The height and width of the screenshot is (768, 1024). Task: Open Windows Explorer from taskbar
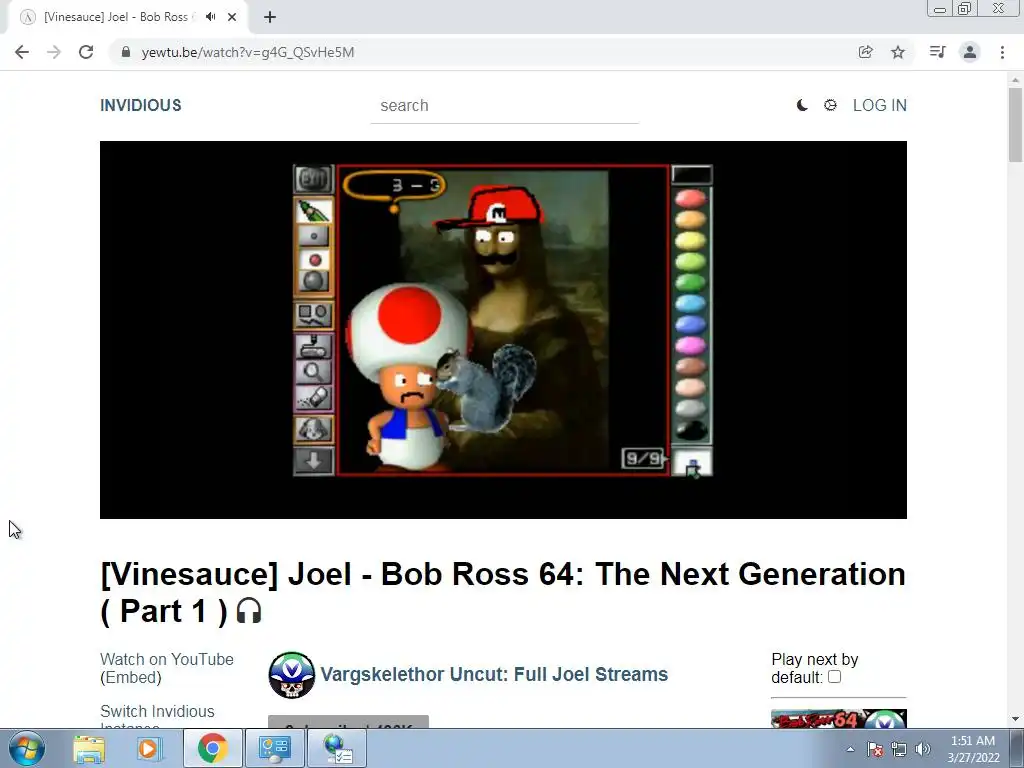point(89,748)
